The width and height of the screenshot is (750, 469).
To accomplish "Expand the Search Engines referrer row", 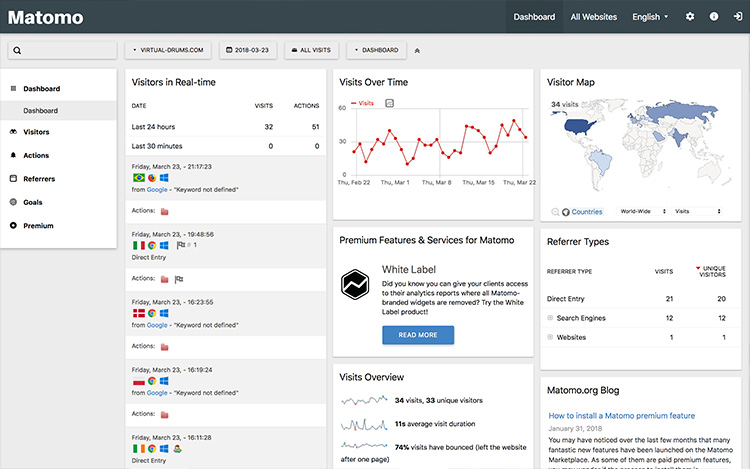I will (x=550, y=318).
